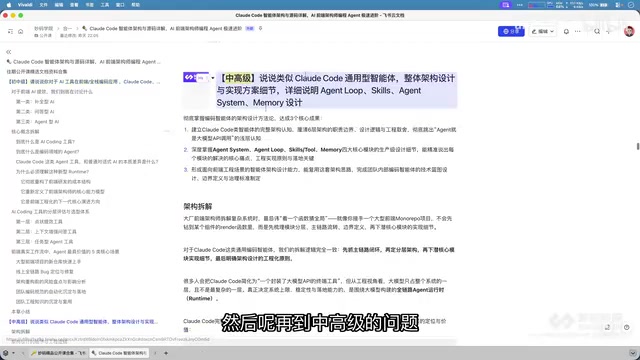Open a new browser tab with plus
Screen dimensions: 640x360
click(166, 353)
